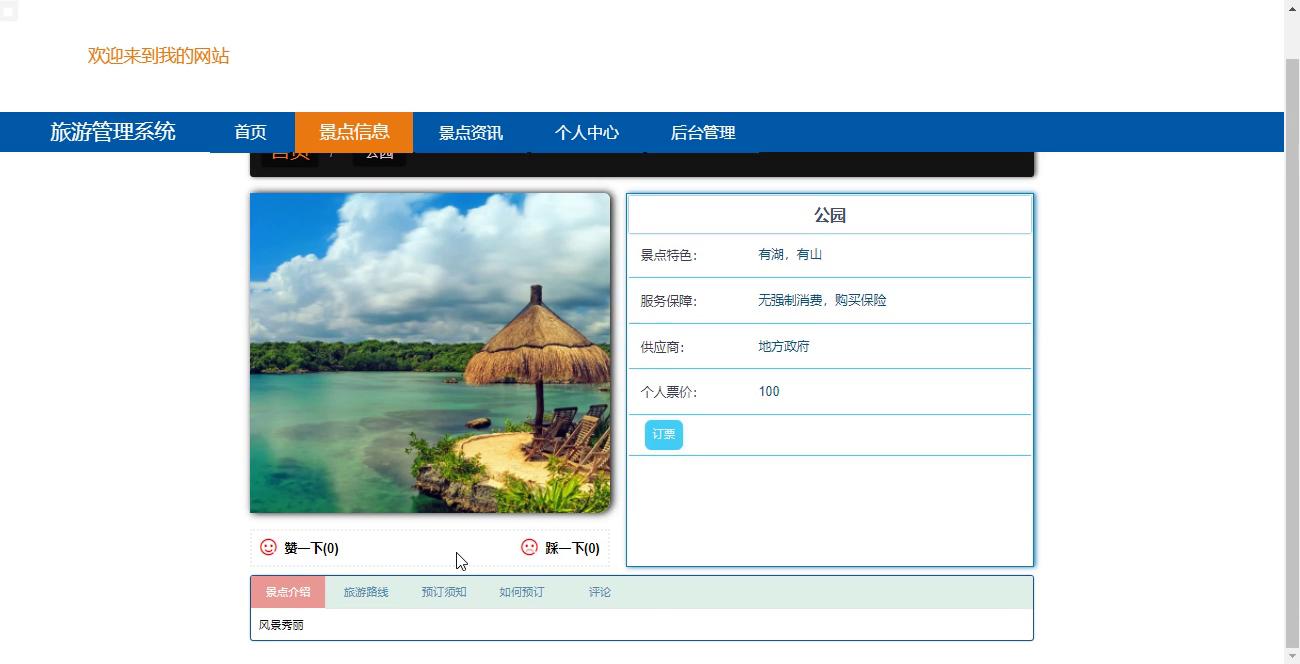Open 景点资讯 in the navigation bar
This screenshot has width=1300, height=664.
[x=470, y=132]
